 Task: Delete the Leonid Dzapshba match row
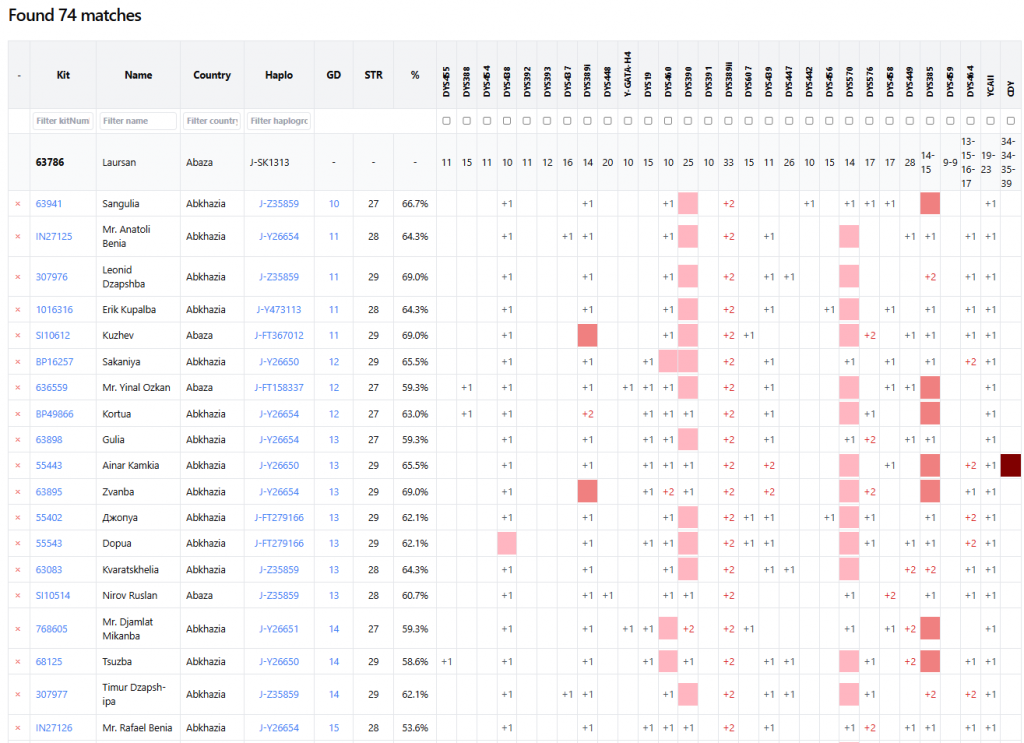coord(18,277)
